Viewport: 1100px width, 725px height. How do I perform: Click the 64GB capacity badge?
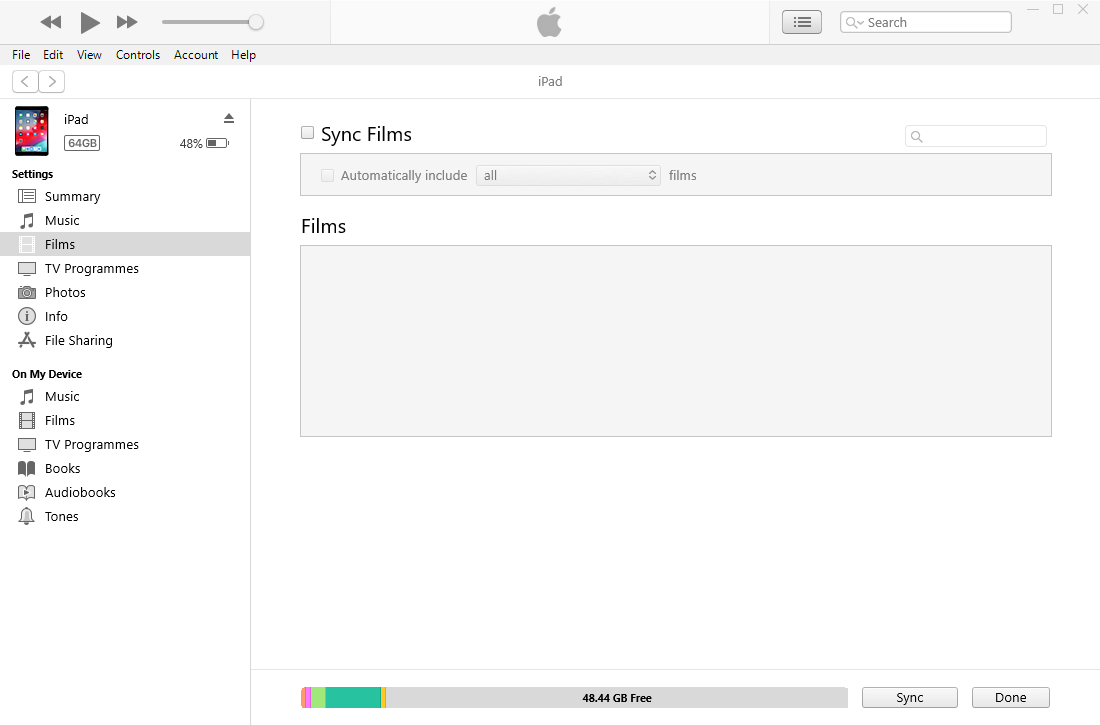[82, 143]
